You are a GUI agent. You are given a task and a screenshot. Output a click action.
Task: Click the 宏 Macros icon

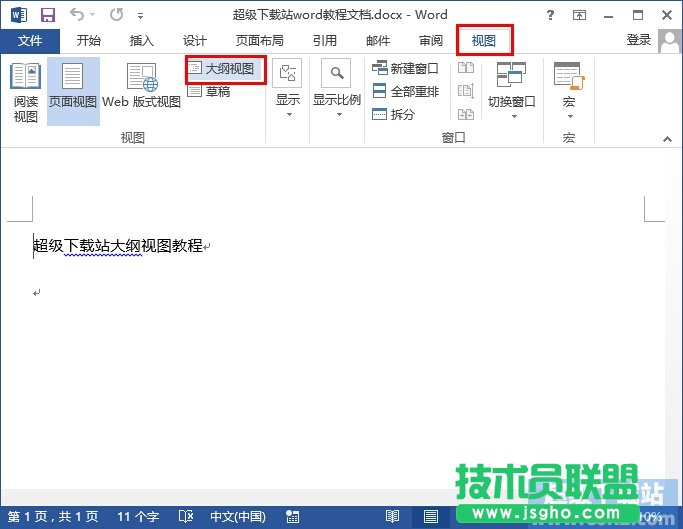(568, 76)
